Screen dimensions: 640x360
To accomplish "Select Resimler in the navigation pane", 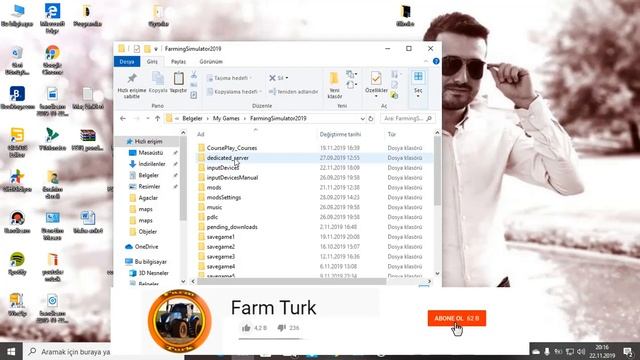I will [x=149, y=187].
